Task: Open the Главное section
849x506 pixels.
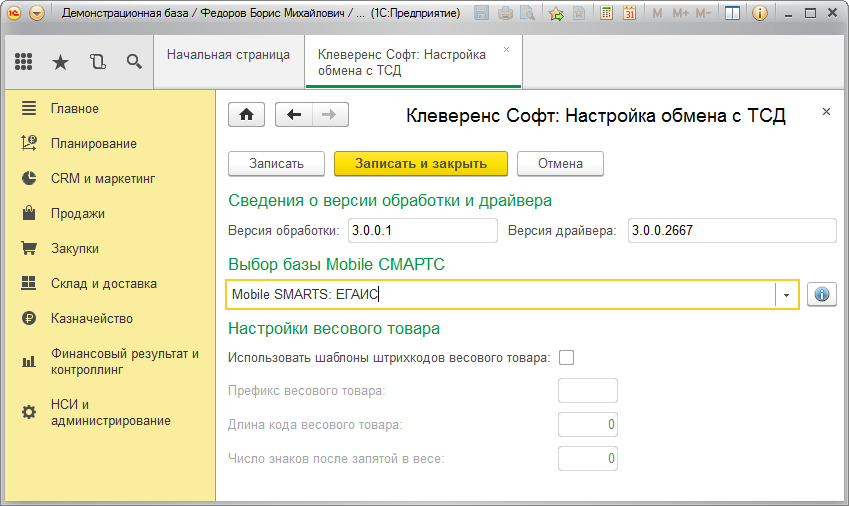Action: click(x=75, y=108)
